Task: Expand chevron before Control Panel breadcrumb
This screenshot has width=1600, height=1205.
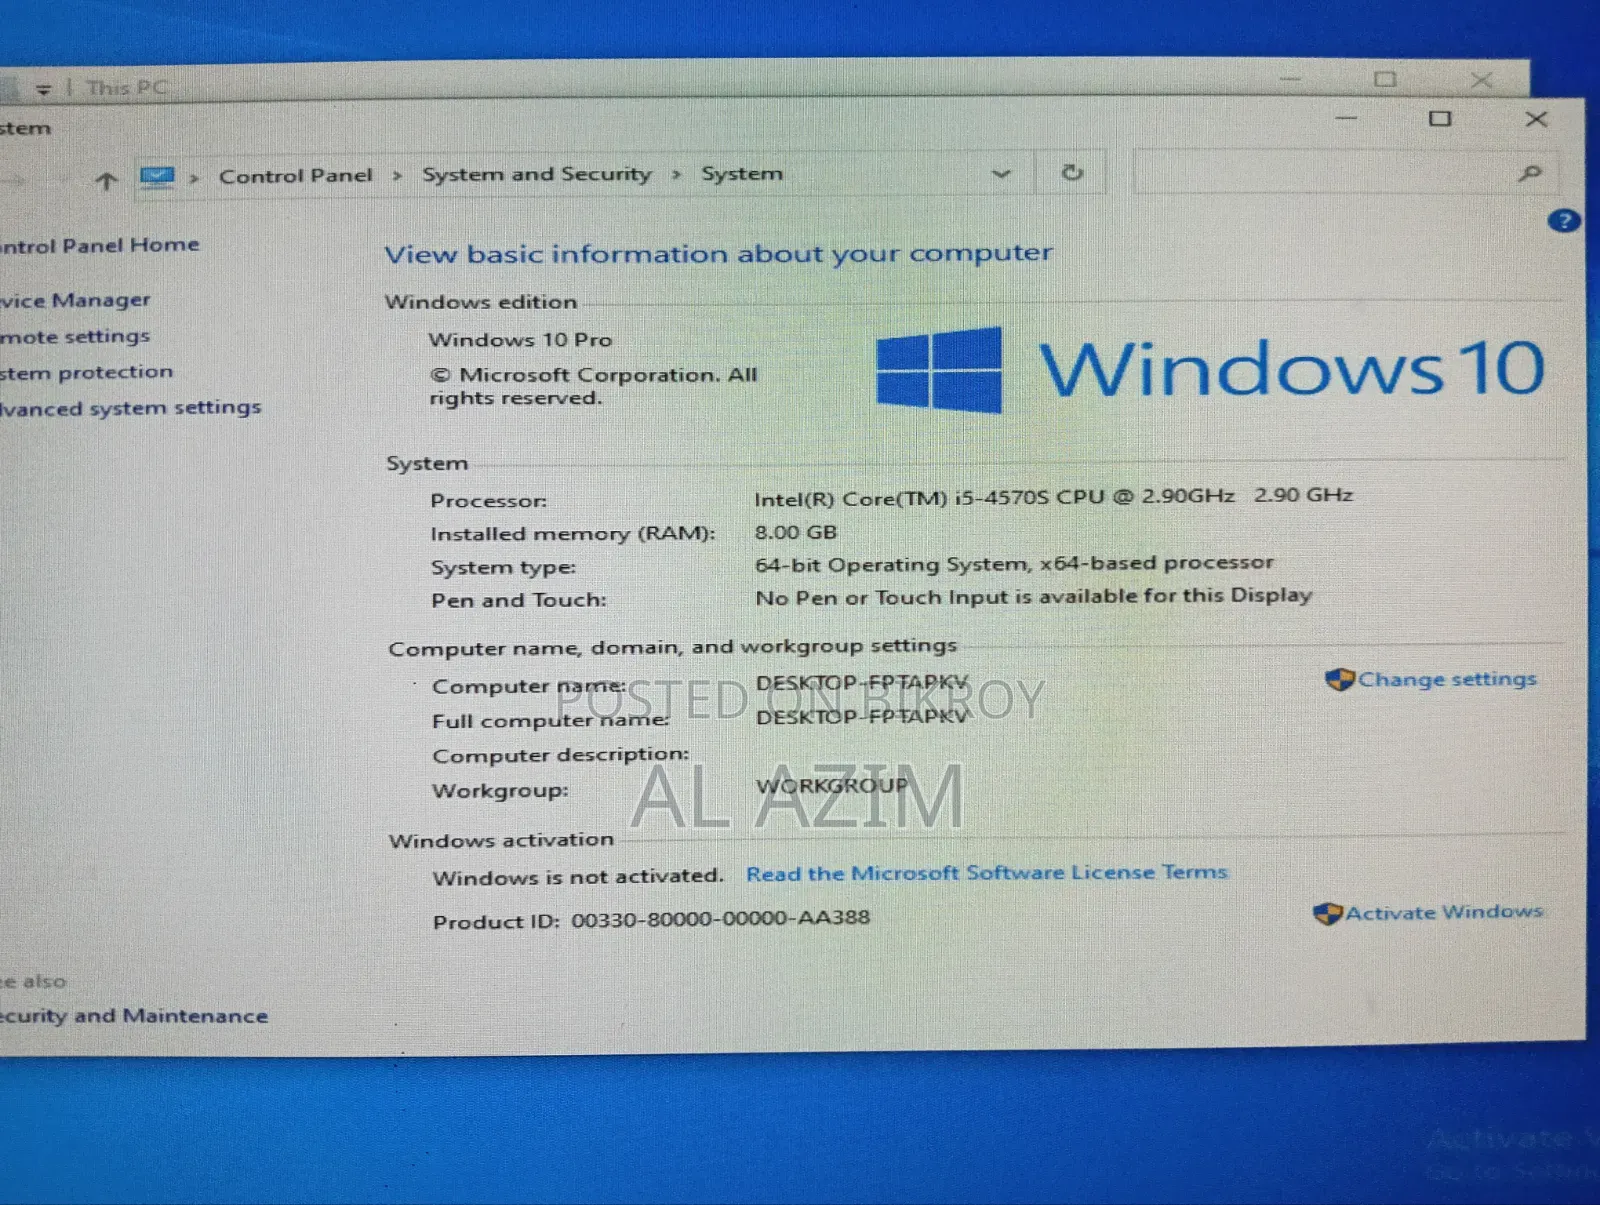Action: coord(195,178)
